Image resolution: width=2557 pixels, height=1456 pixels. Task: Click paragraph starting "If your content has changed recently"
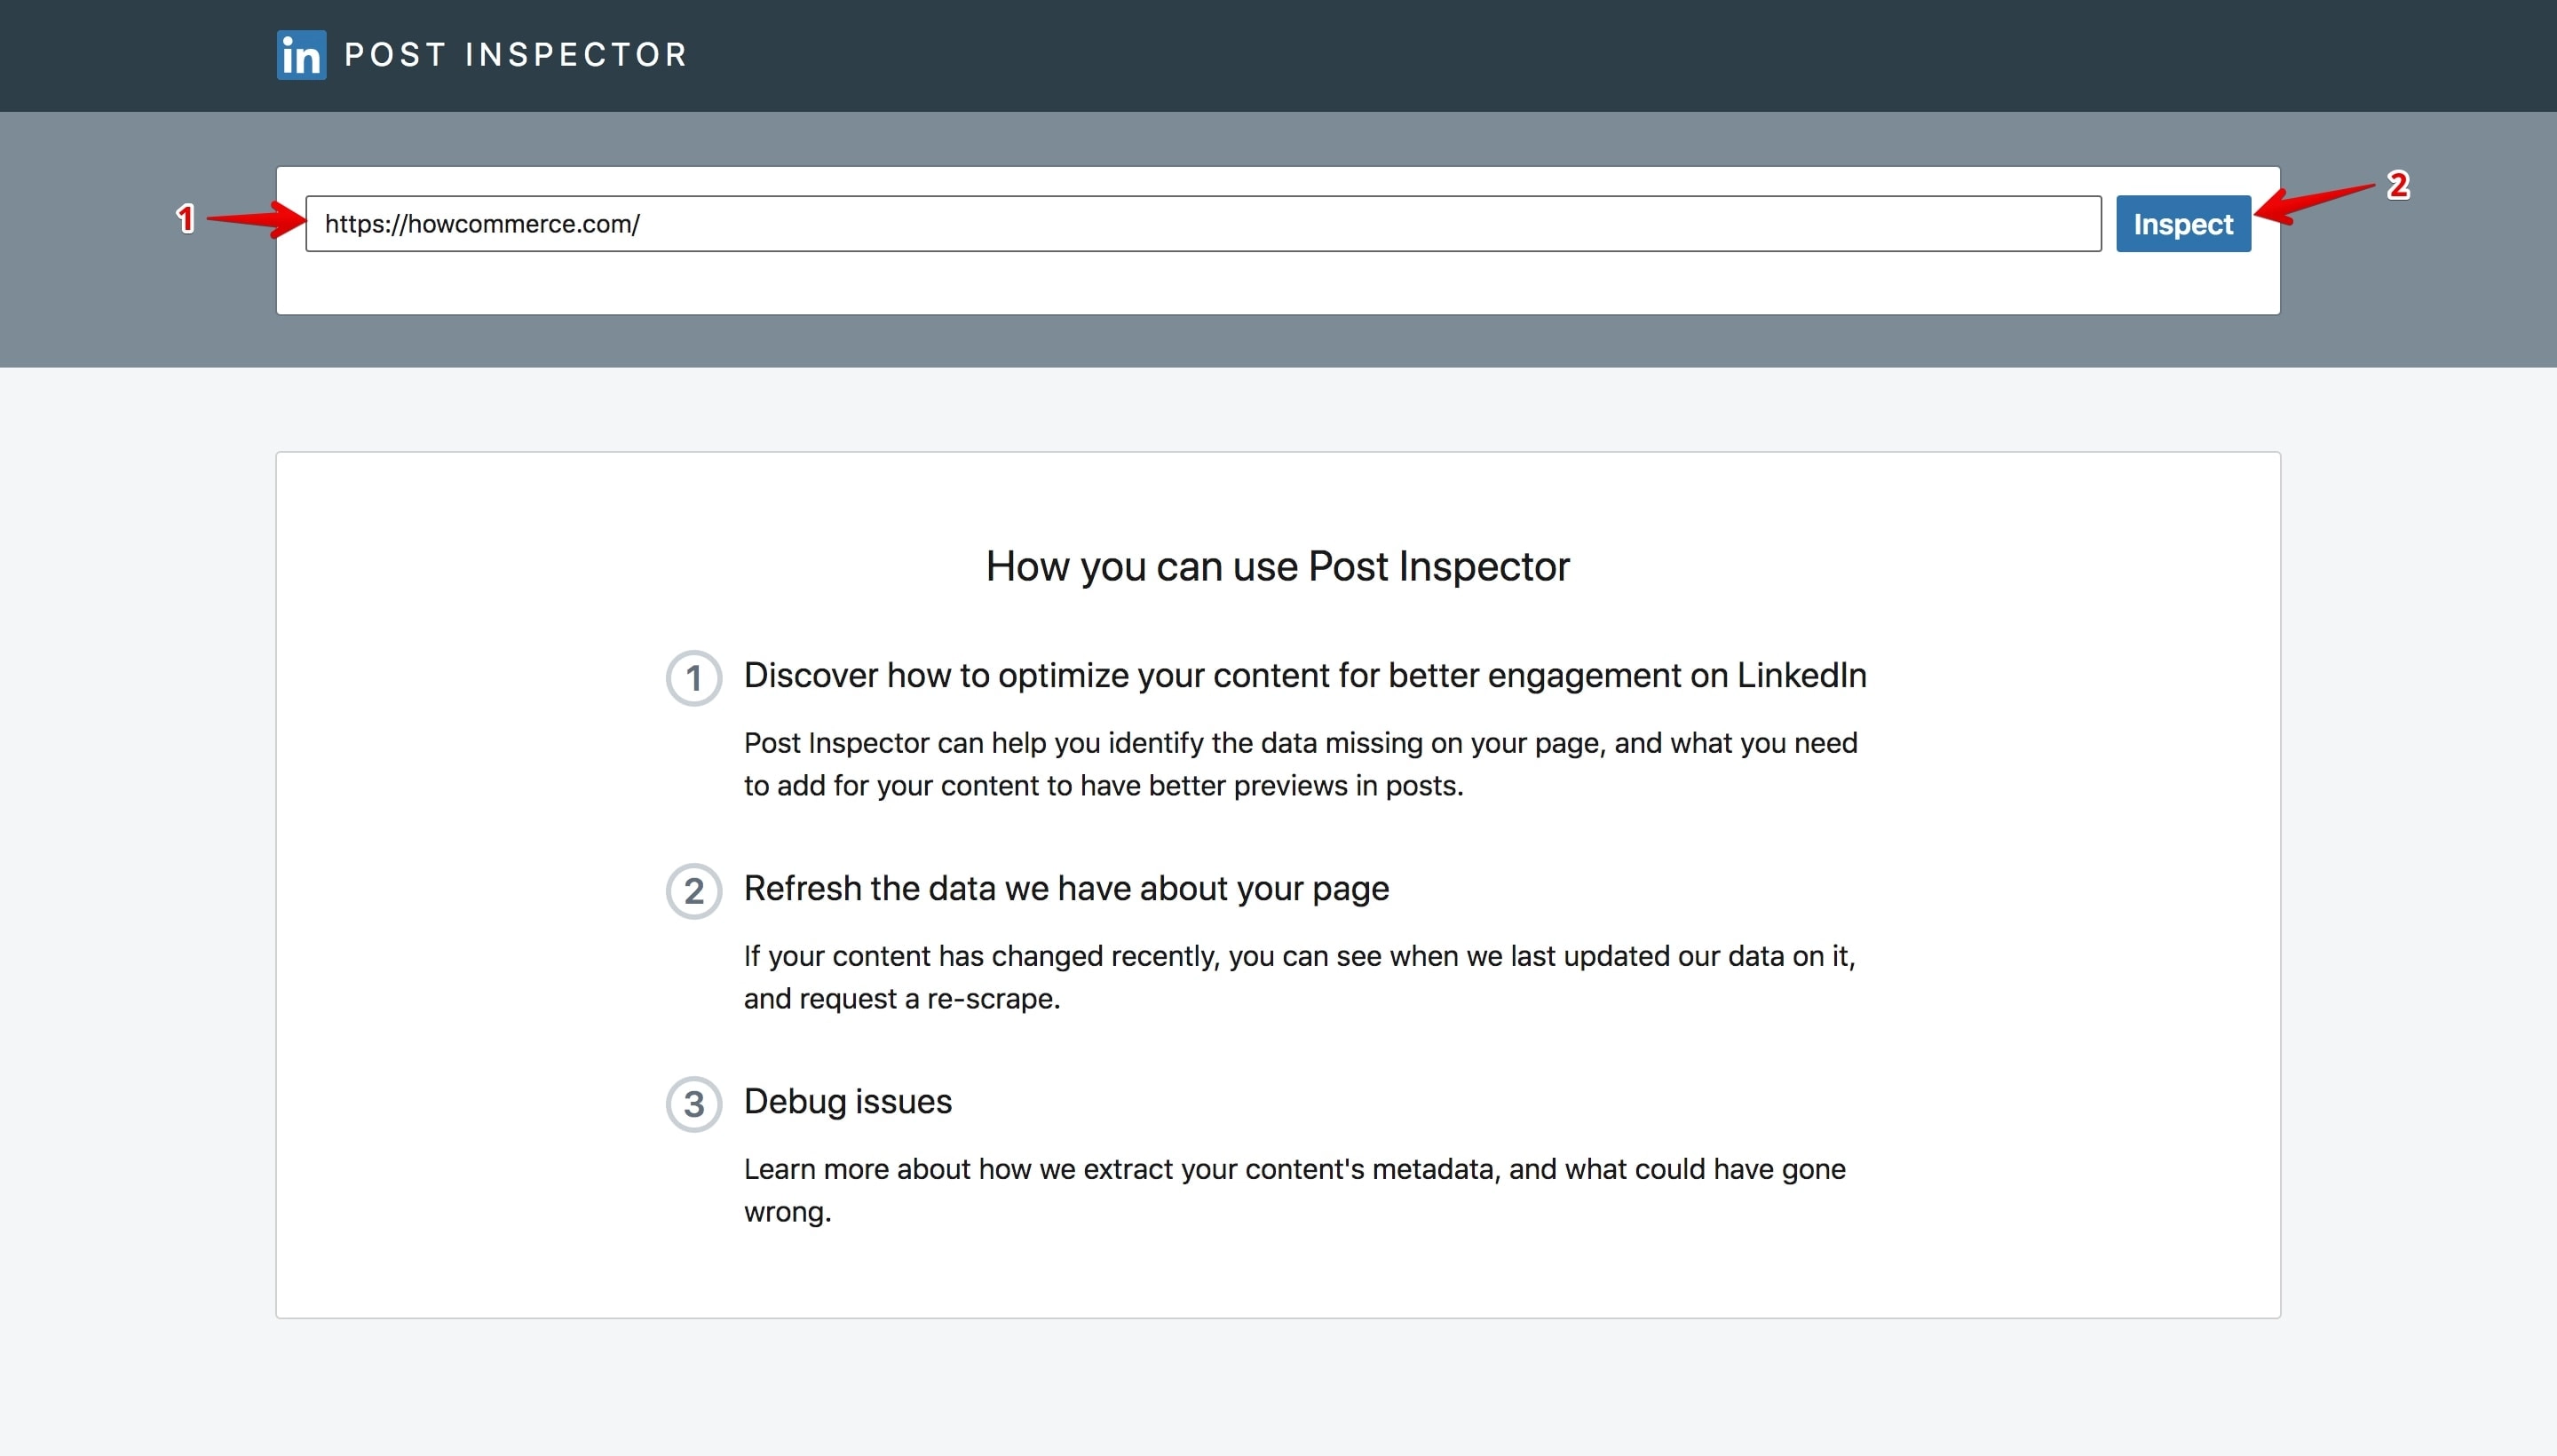[1300, 978]
